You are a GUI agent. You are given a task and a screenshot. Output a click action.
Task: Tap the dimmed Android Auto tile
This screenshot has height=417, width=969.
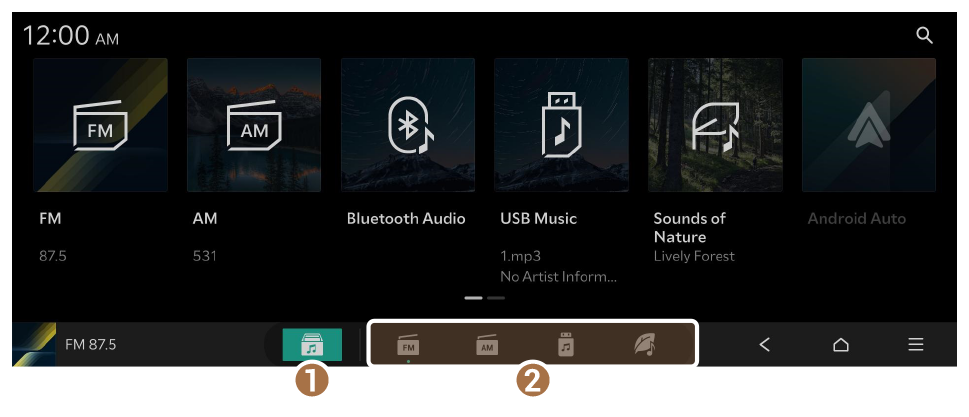pos(869,125)
